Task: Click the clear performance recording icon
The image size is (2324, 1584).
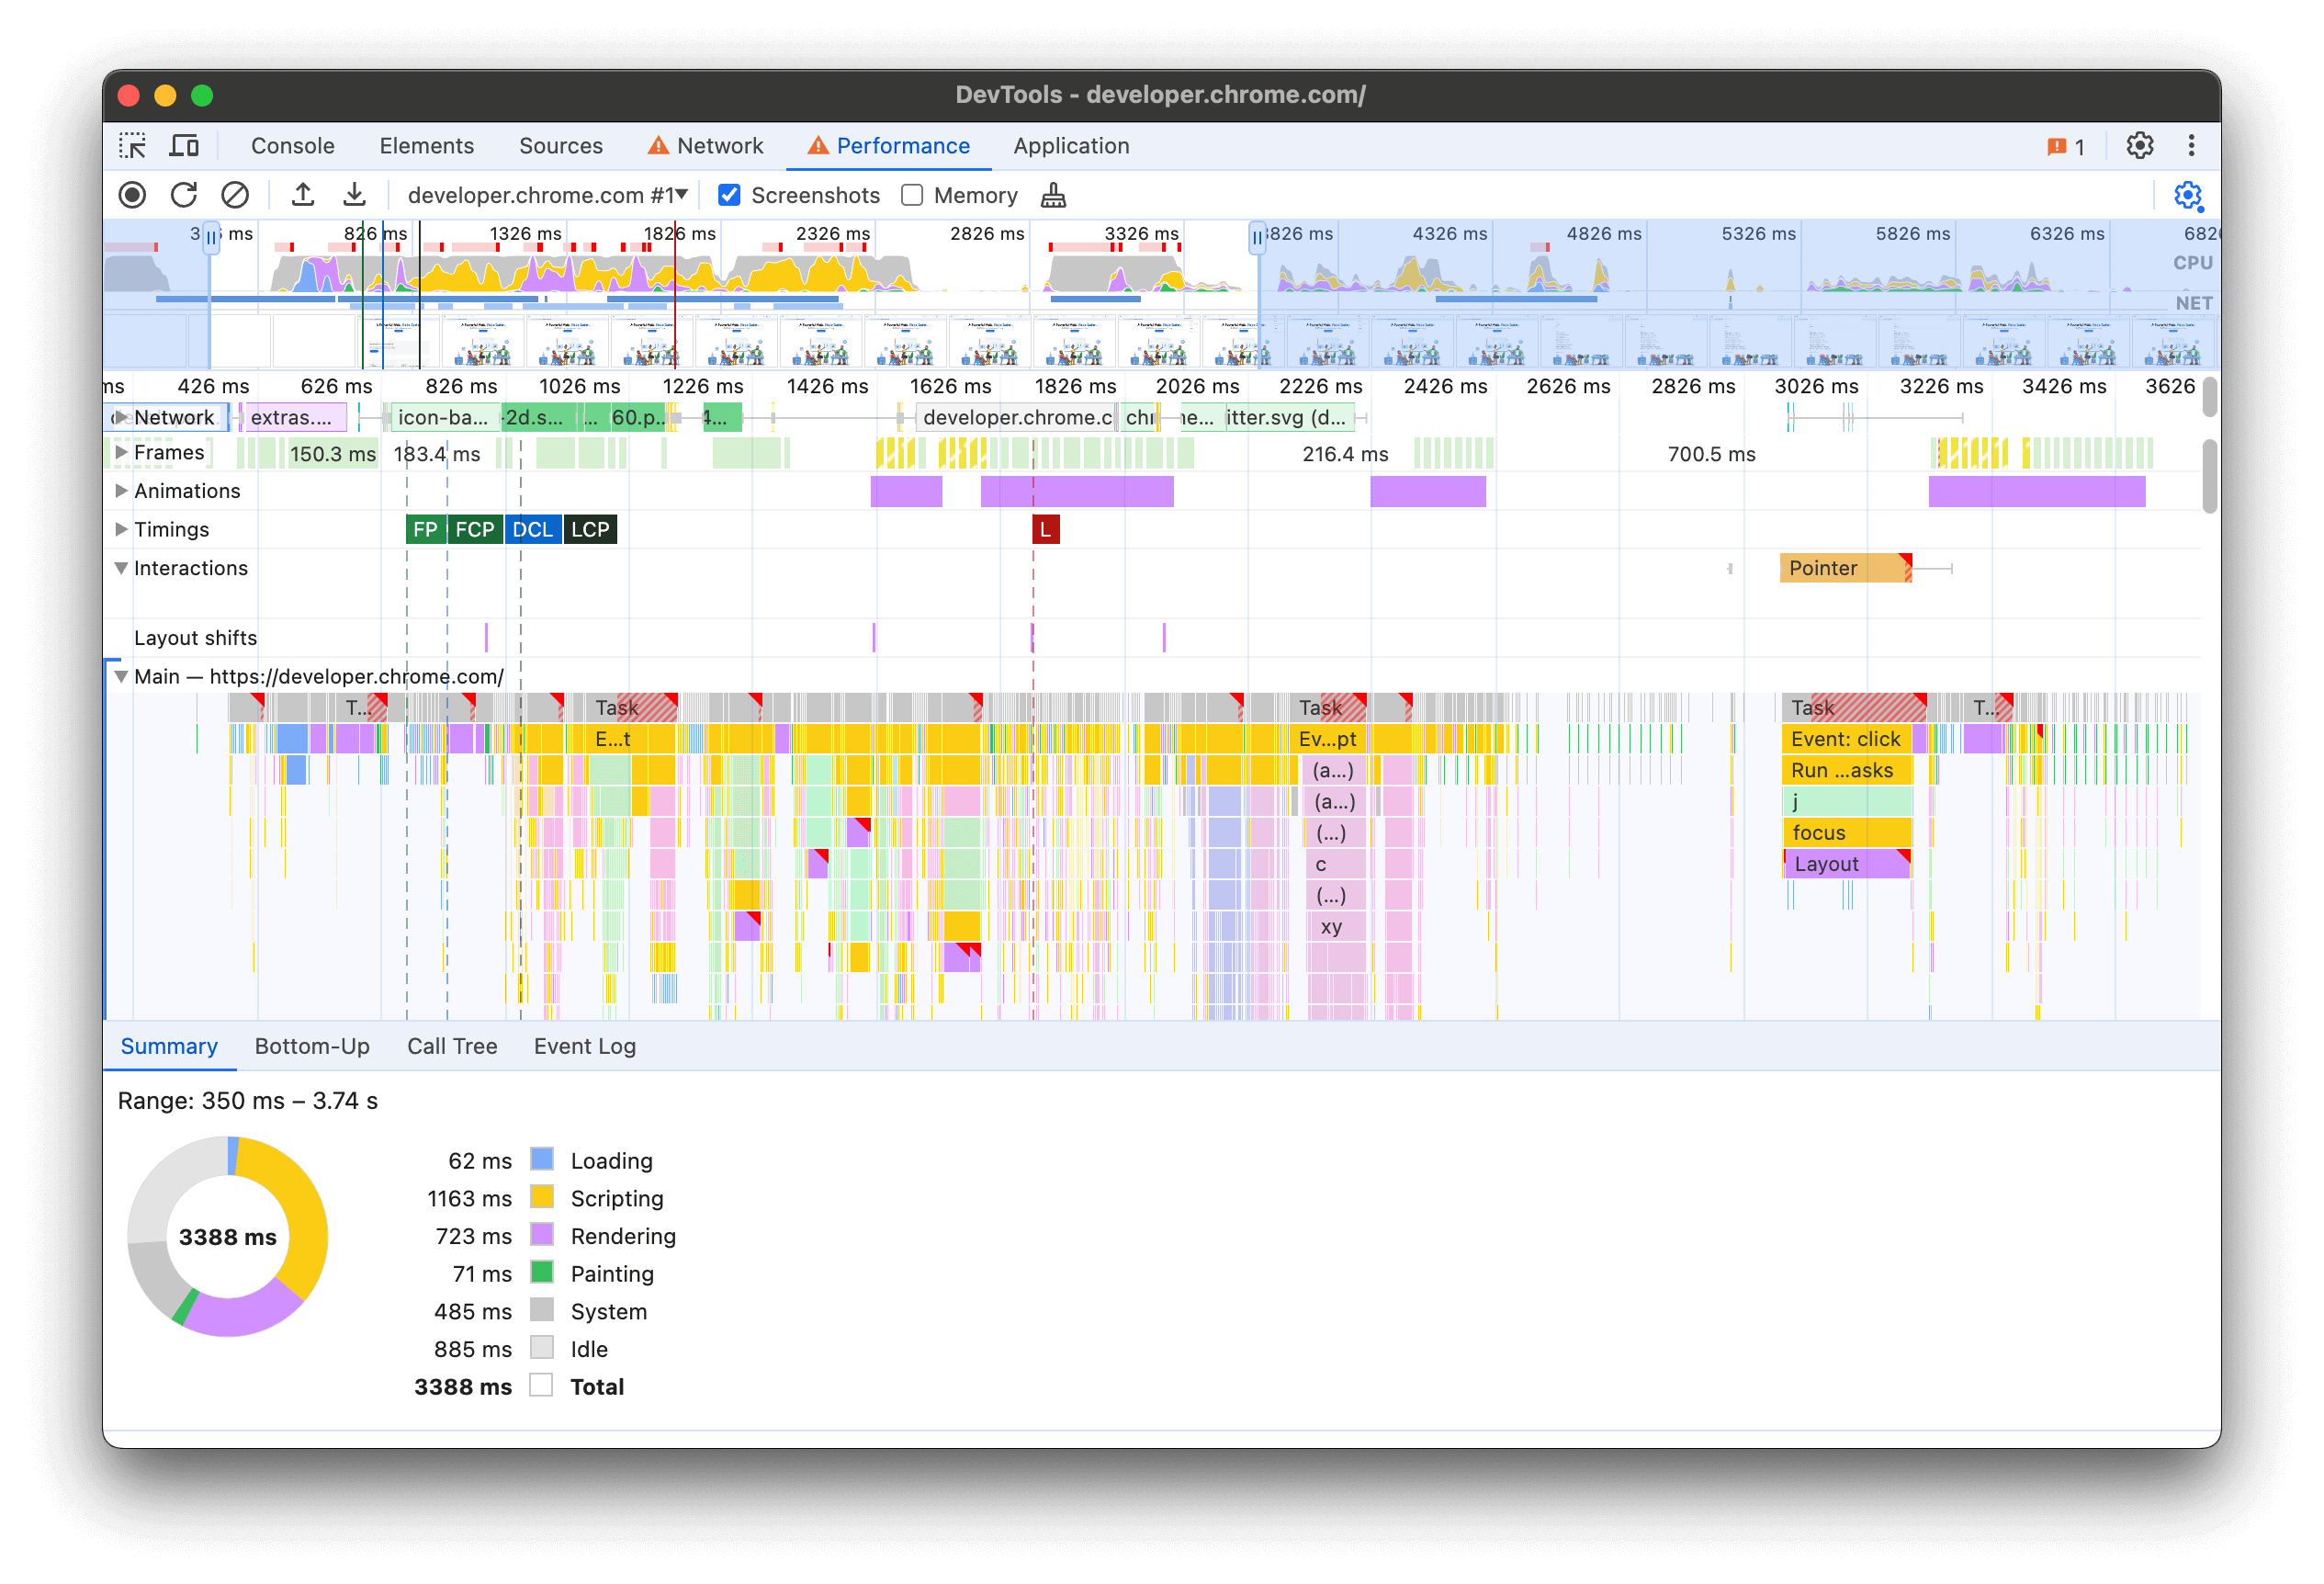Action: [x=233, y=194]
